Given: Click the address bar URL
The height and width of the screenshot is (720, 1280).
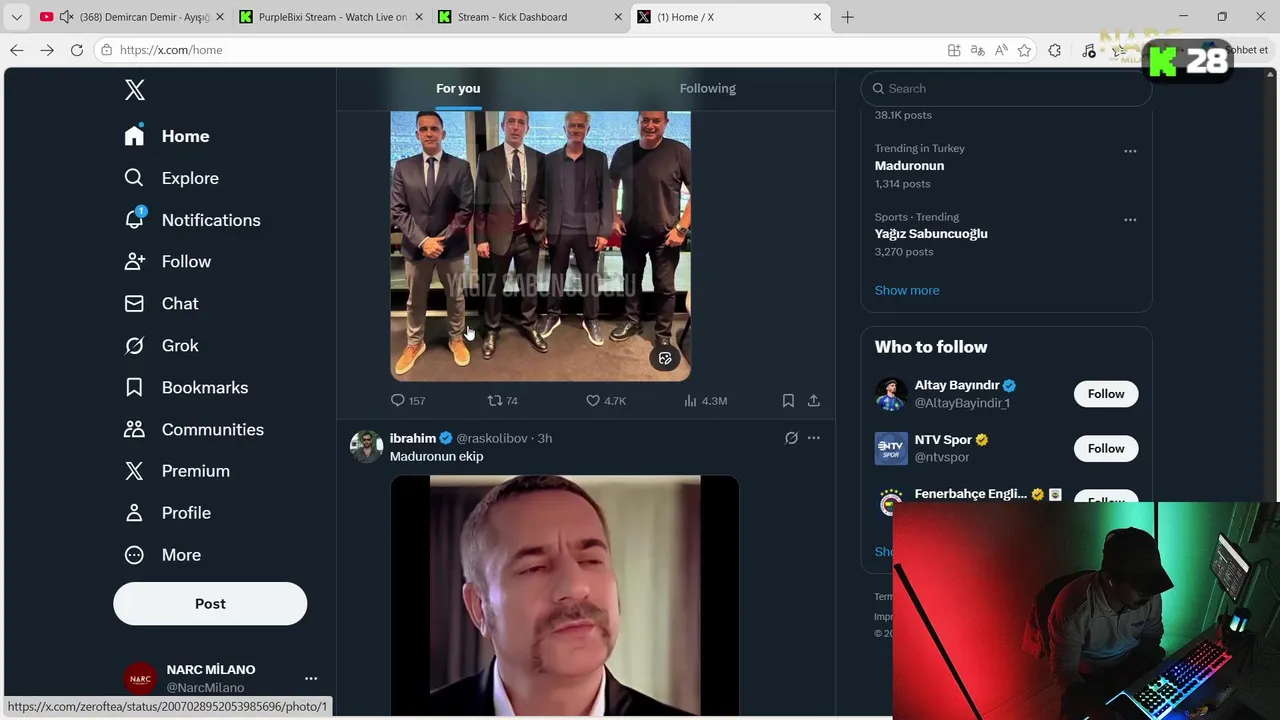Looking at the screenshot, I should [x=171, y=50].
